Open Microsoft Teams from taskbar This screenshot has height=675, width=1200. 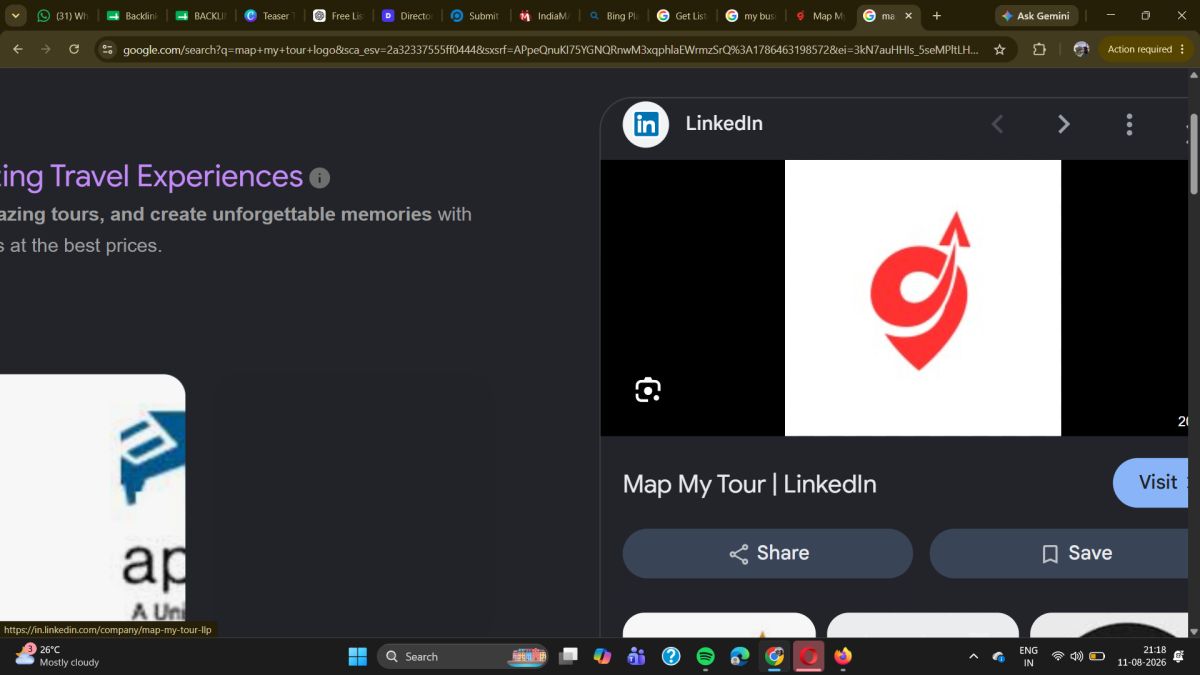[636, 656]
